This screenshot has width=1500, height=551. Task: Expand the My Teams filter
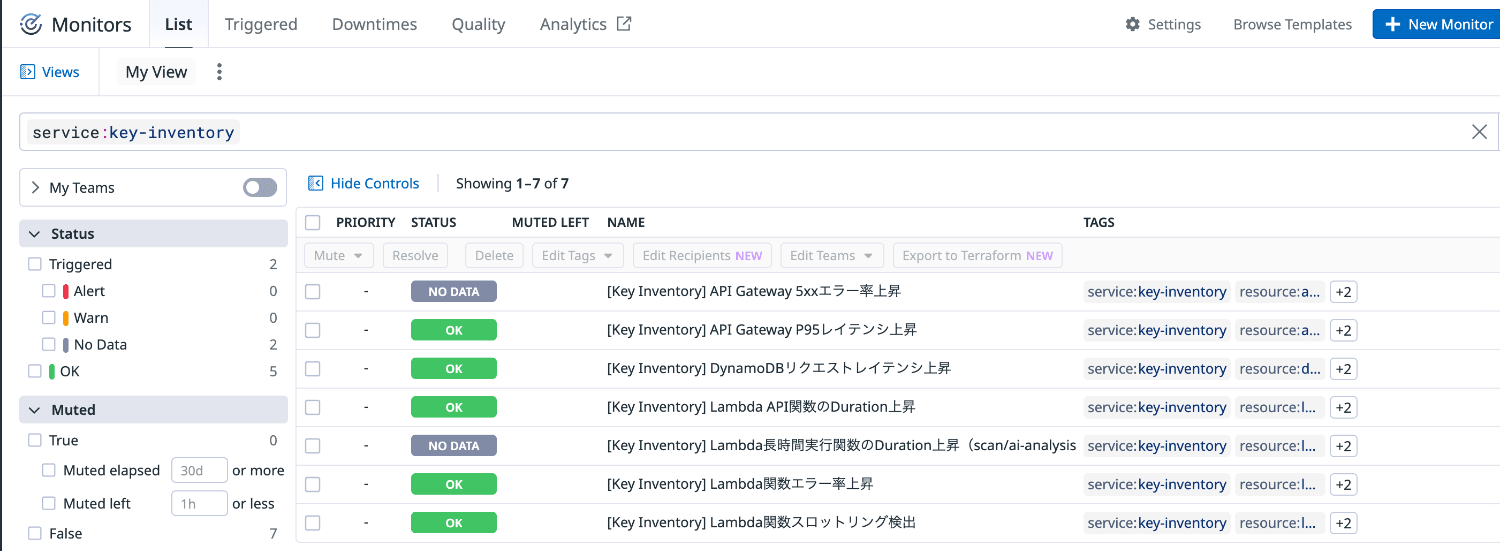36,188
